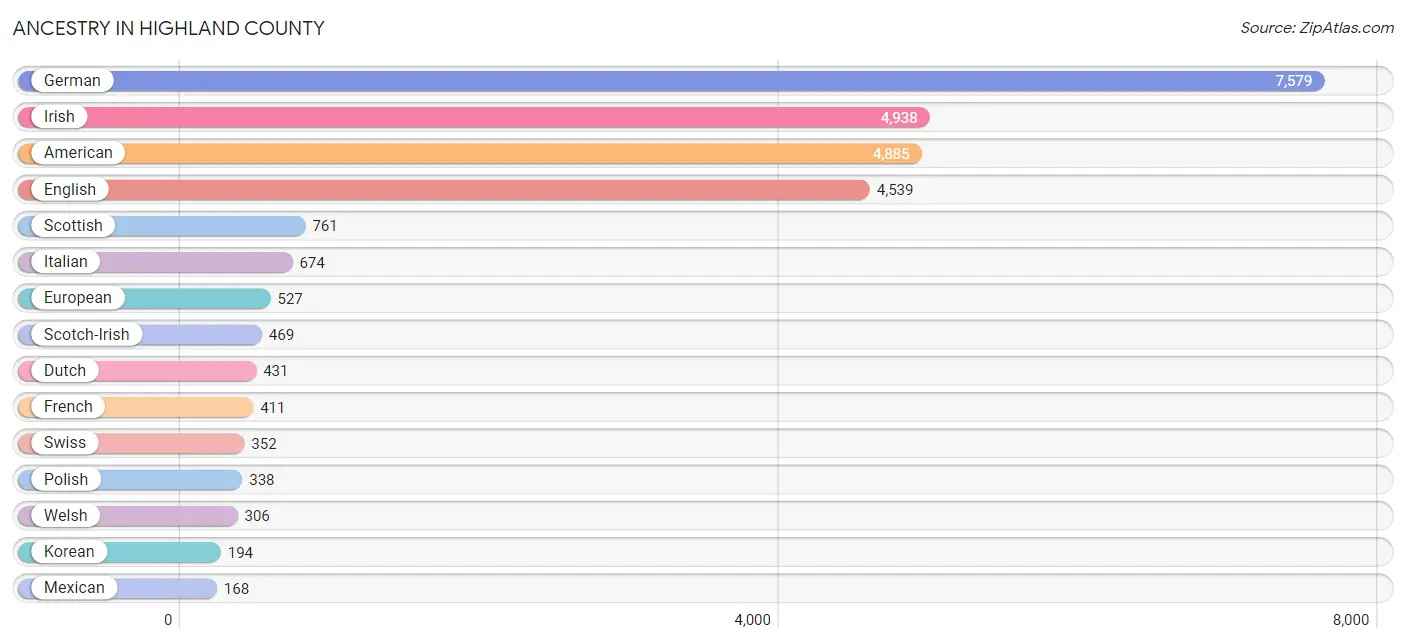The width and height of the screenshot is (1406, 644).
Task: Click the German bar in the chart
Action: click(x=671, y=81)
